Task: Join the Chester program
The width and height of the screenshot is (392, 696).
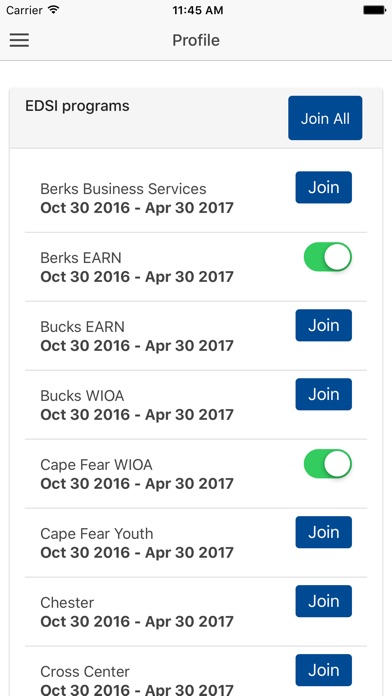Action: pos(324,601)
